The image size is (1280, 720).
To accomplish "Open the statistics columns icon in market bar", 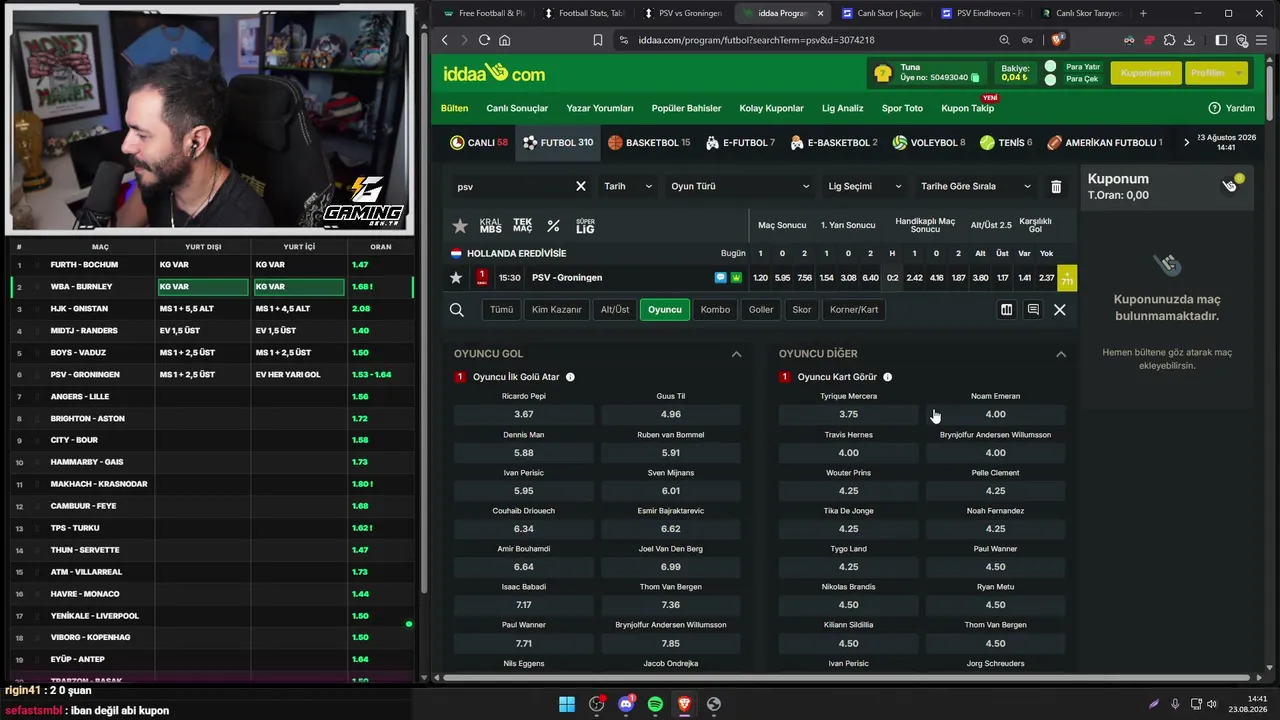I will click(1007, 310).
